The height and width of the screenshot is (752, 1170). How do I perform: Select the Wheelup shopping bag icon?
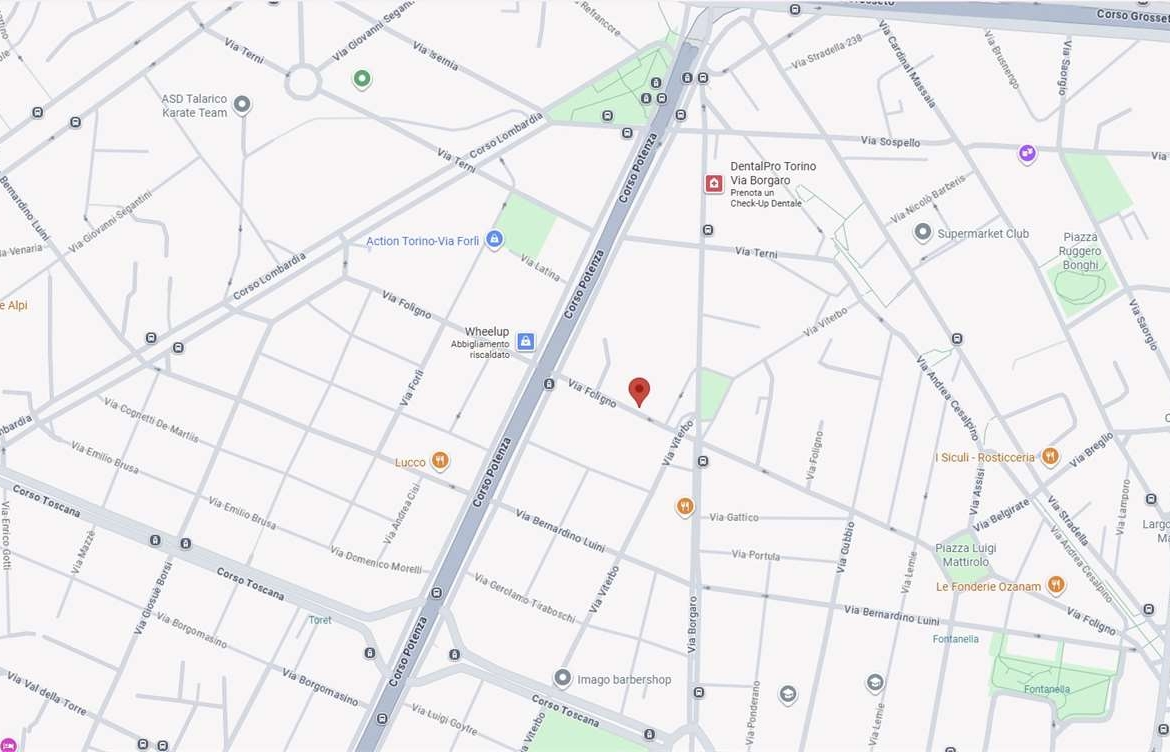525,342
